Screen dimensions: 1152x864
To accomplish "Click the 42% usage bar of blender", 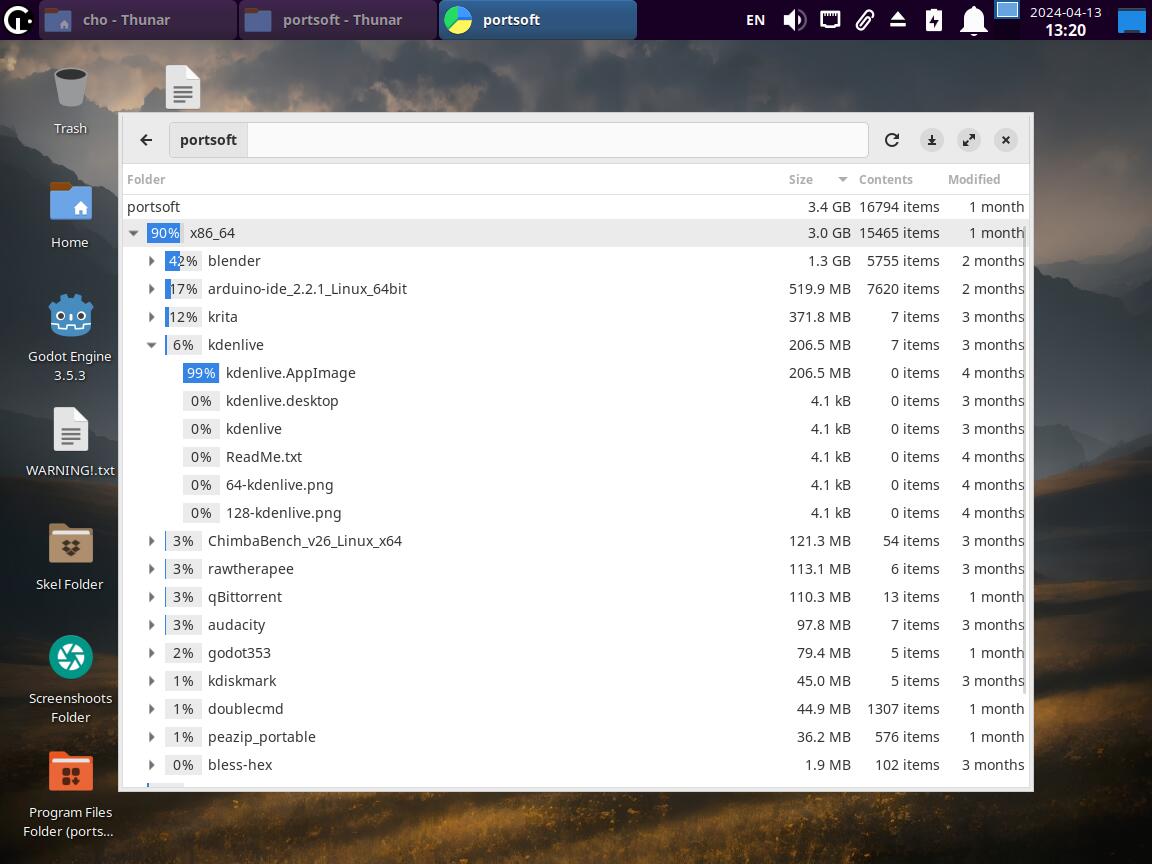I will click(182, 261).
